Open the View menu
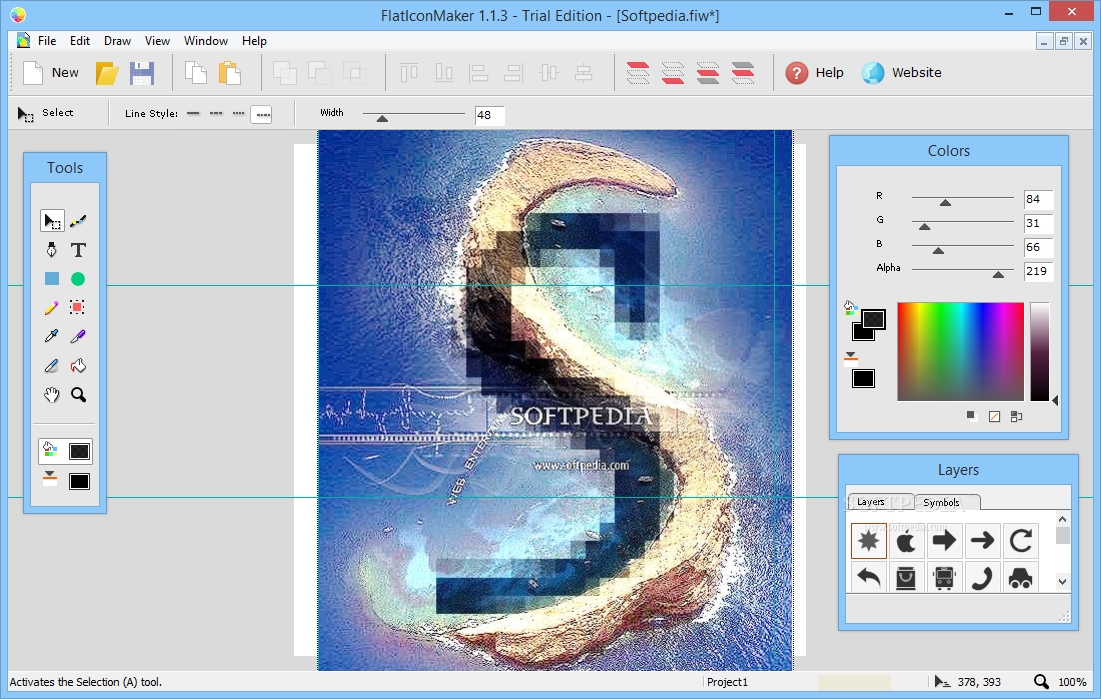The width and height of the screenshot is (1101, 699). (157, 41)
